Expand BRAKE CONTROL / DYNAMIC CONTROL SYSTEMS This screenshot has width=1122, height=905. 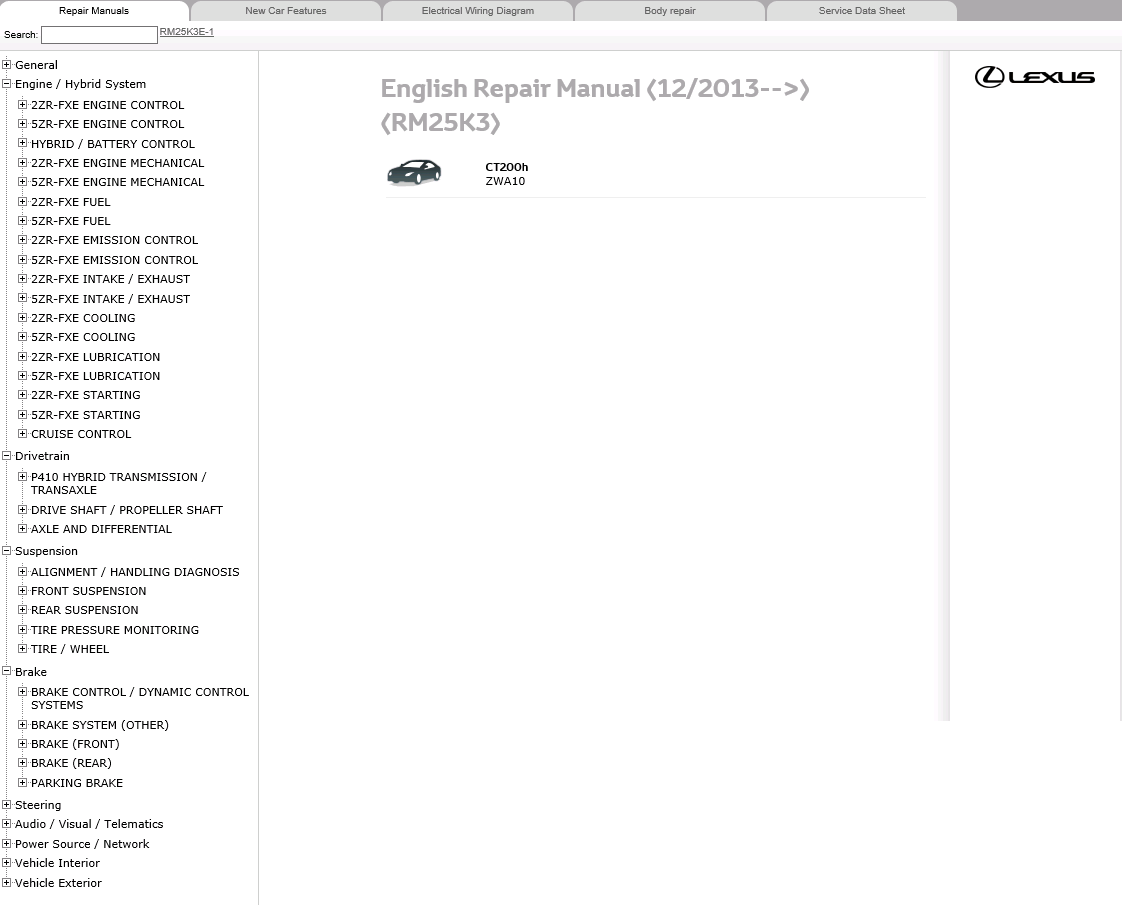(22, 692)
